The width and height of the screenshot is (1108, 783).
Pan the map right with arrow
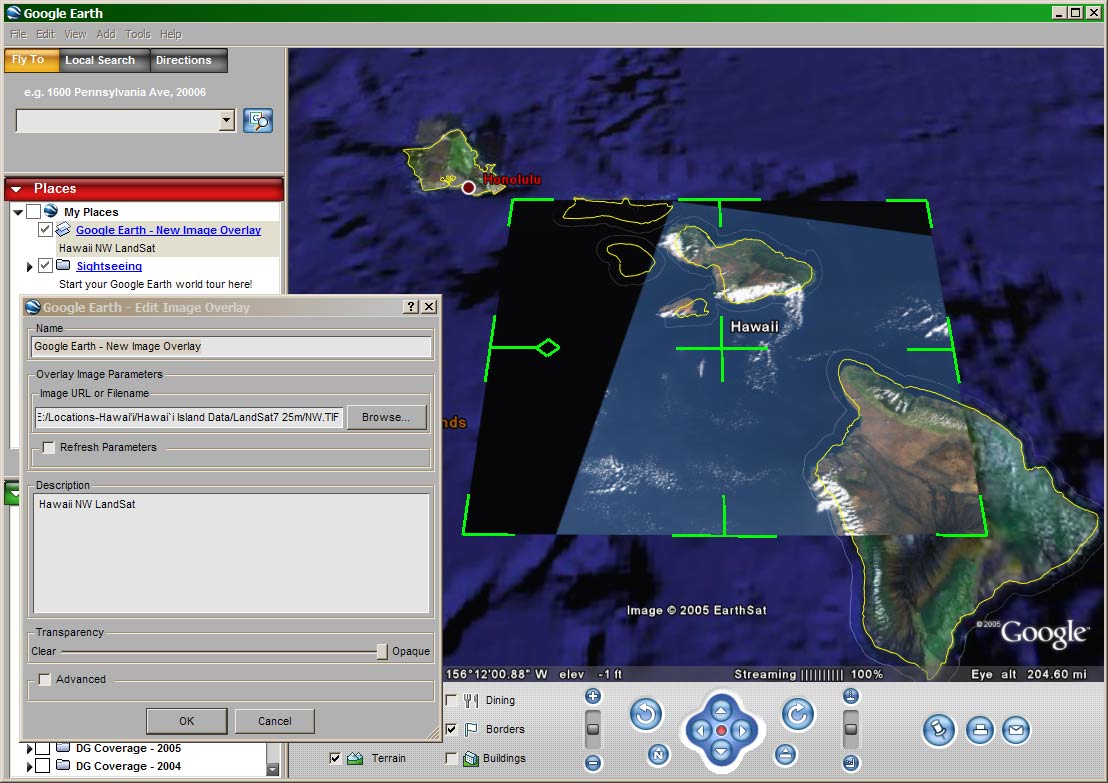tap(741, 731)
